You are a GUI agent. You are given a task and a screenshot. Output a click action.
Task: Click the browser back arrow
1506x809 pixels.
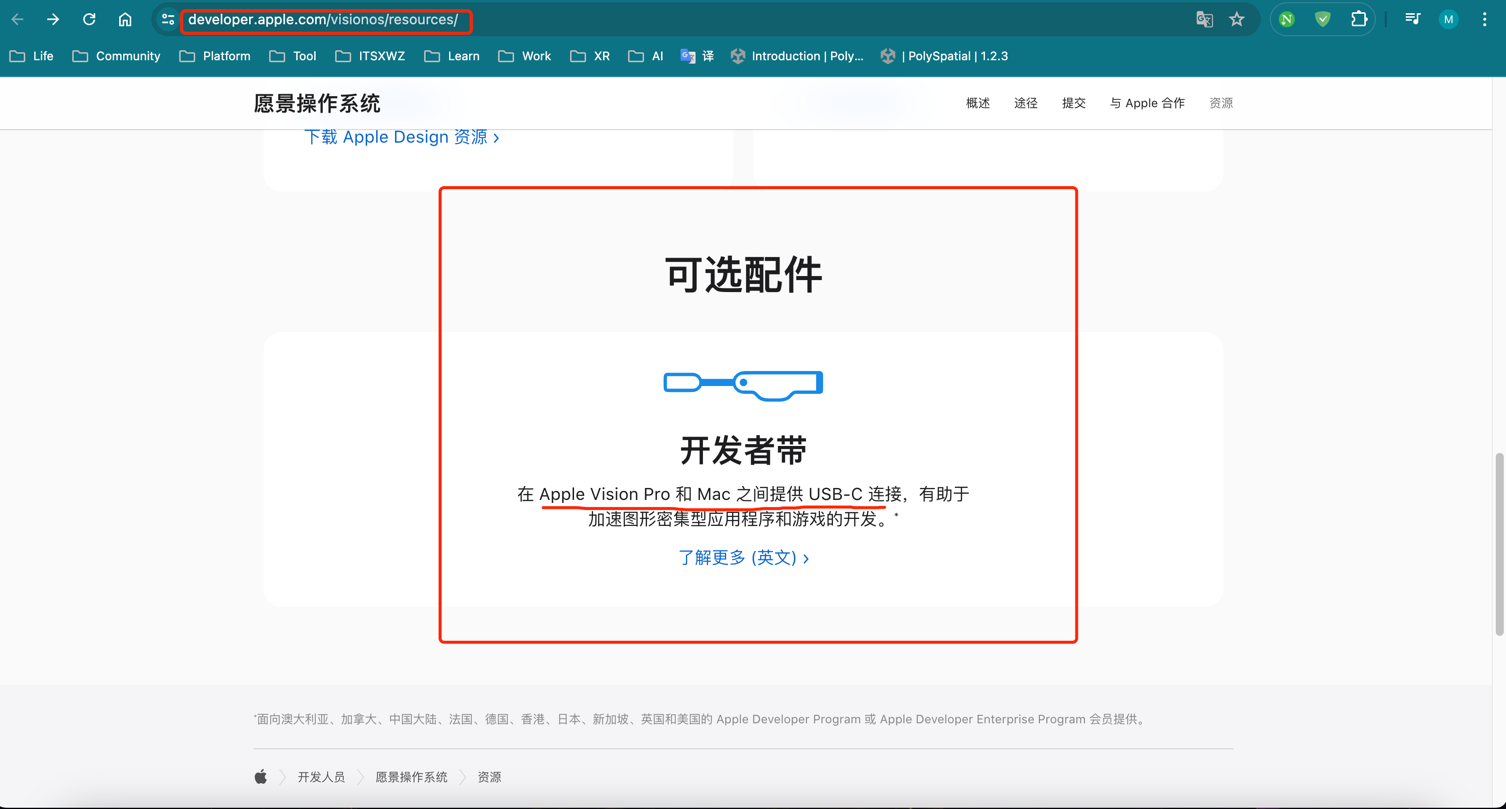(18, 20)
